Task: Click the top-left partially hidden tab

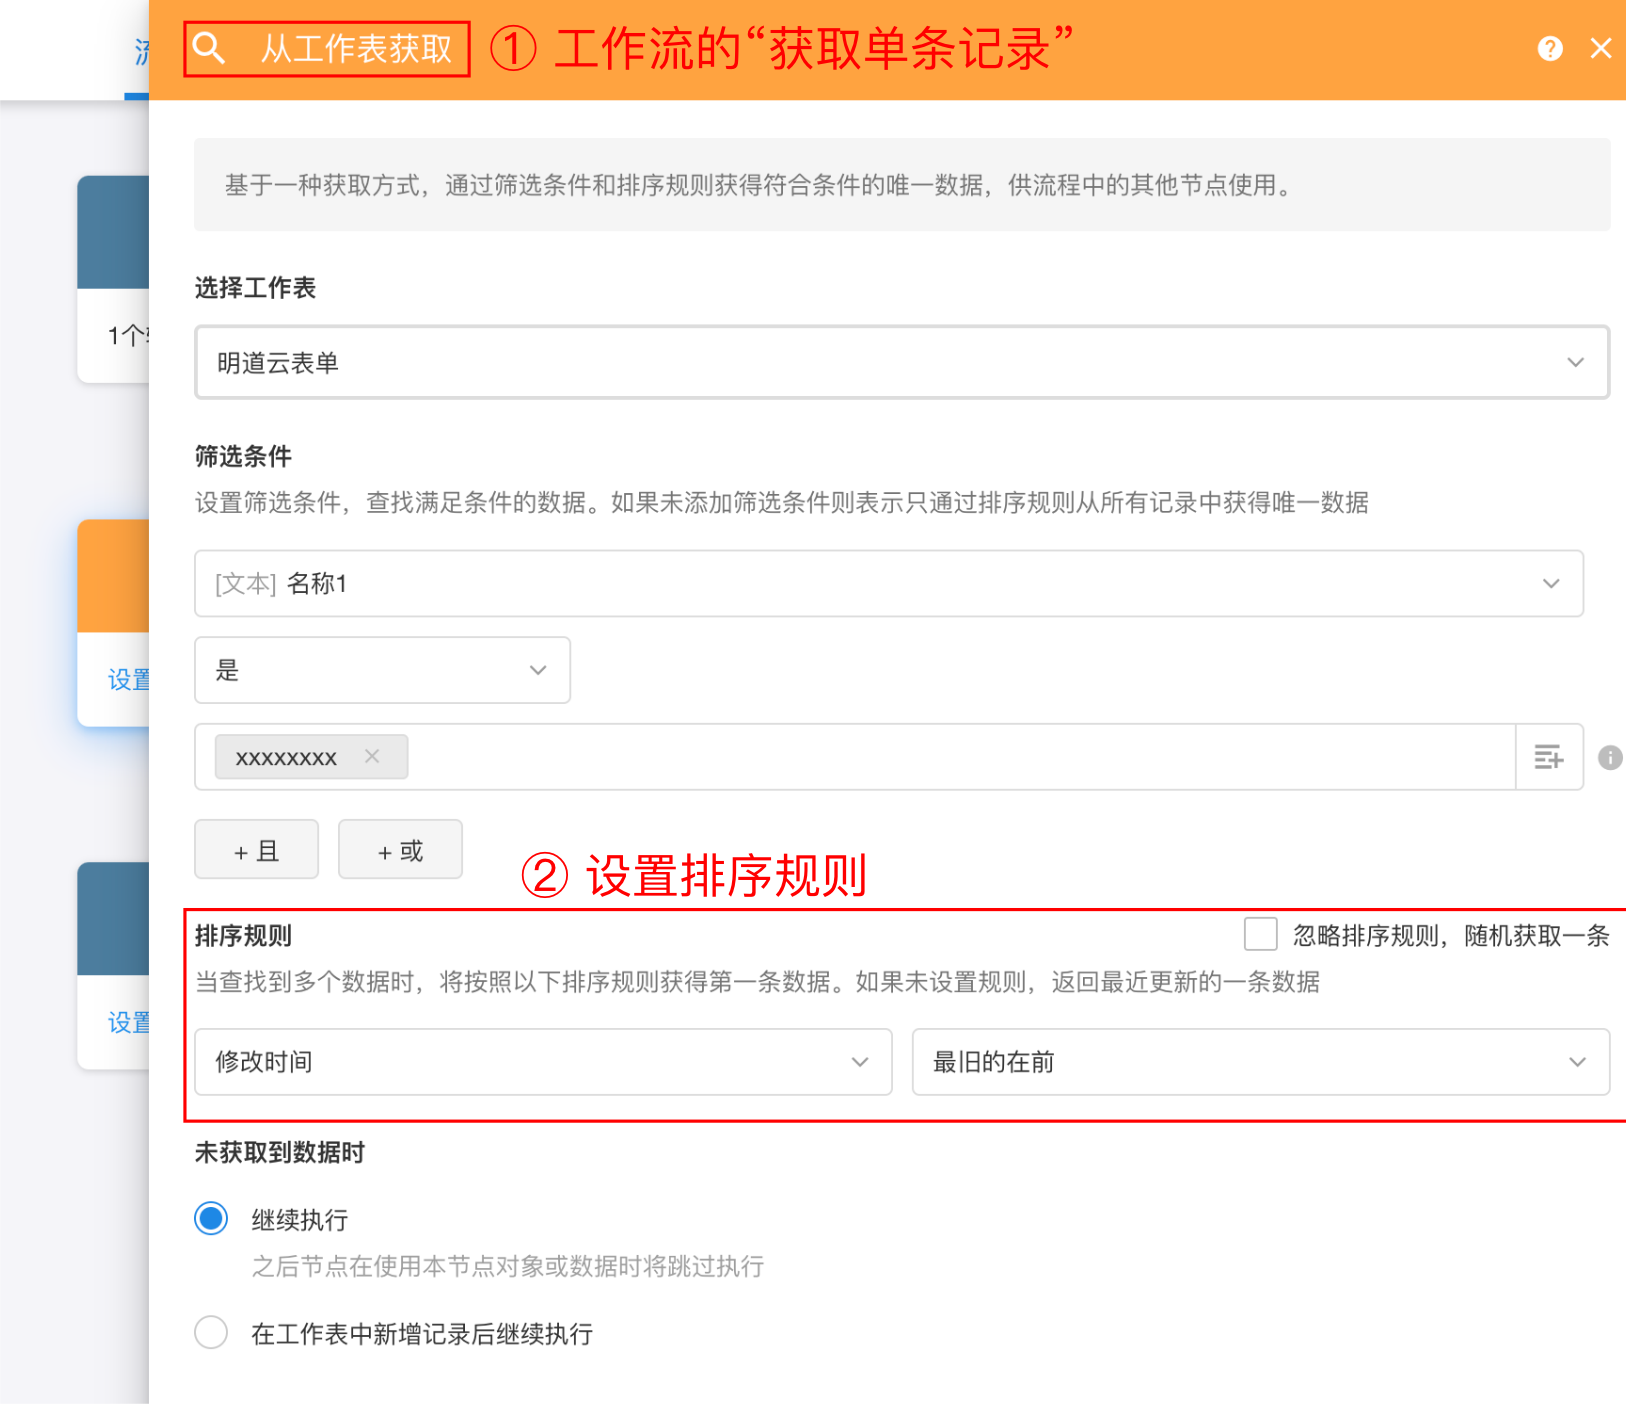Action: [140, 52]
